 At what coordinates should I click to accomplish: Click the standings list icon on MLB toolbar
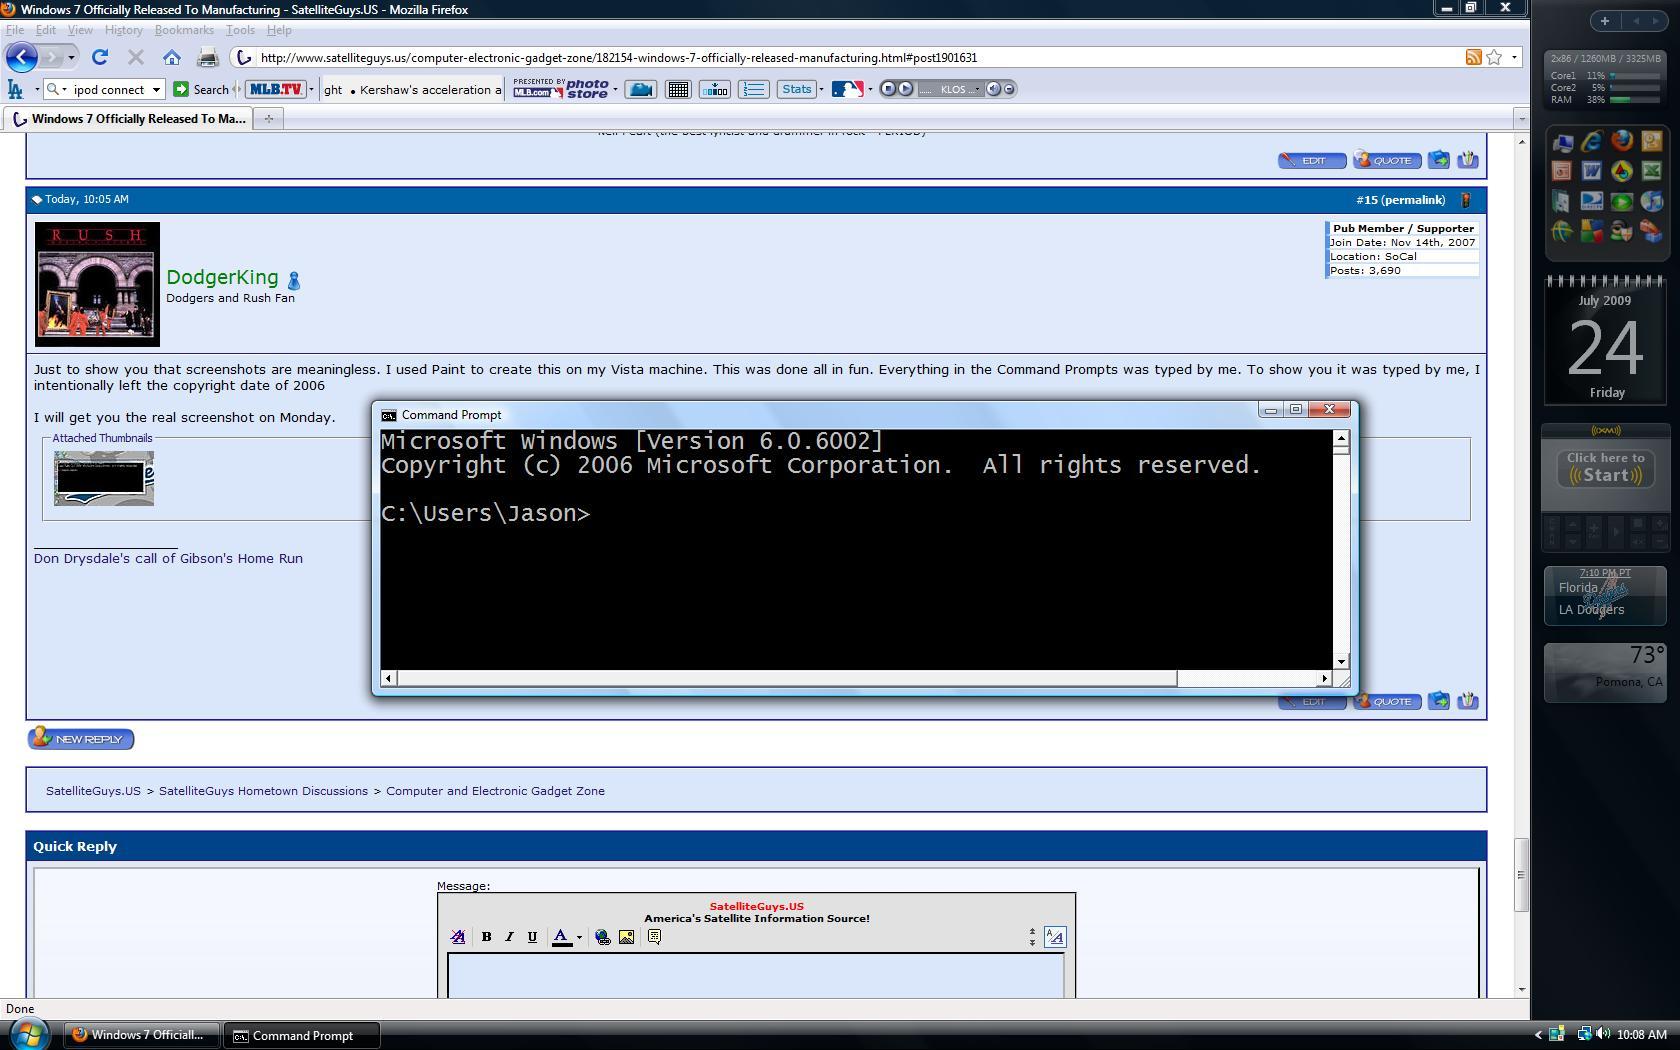754,89
